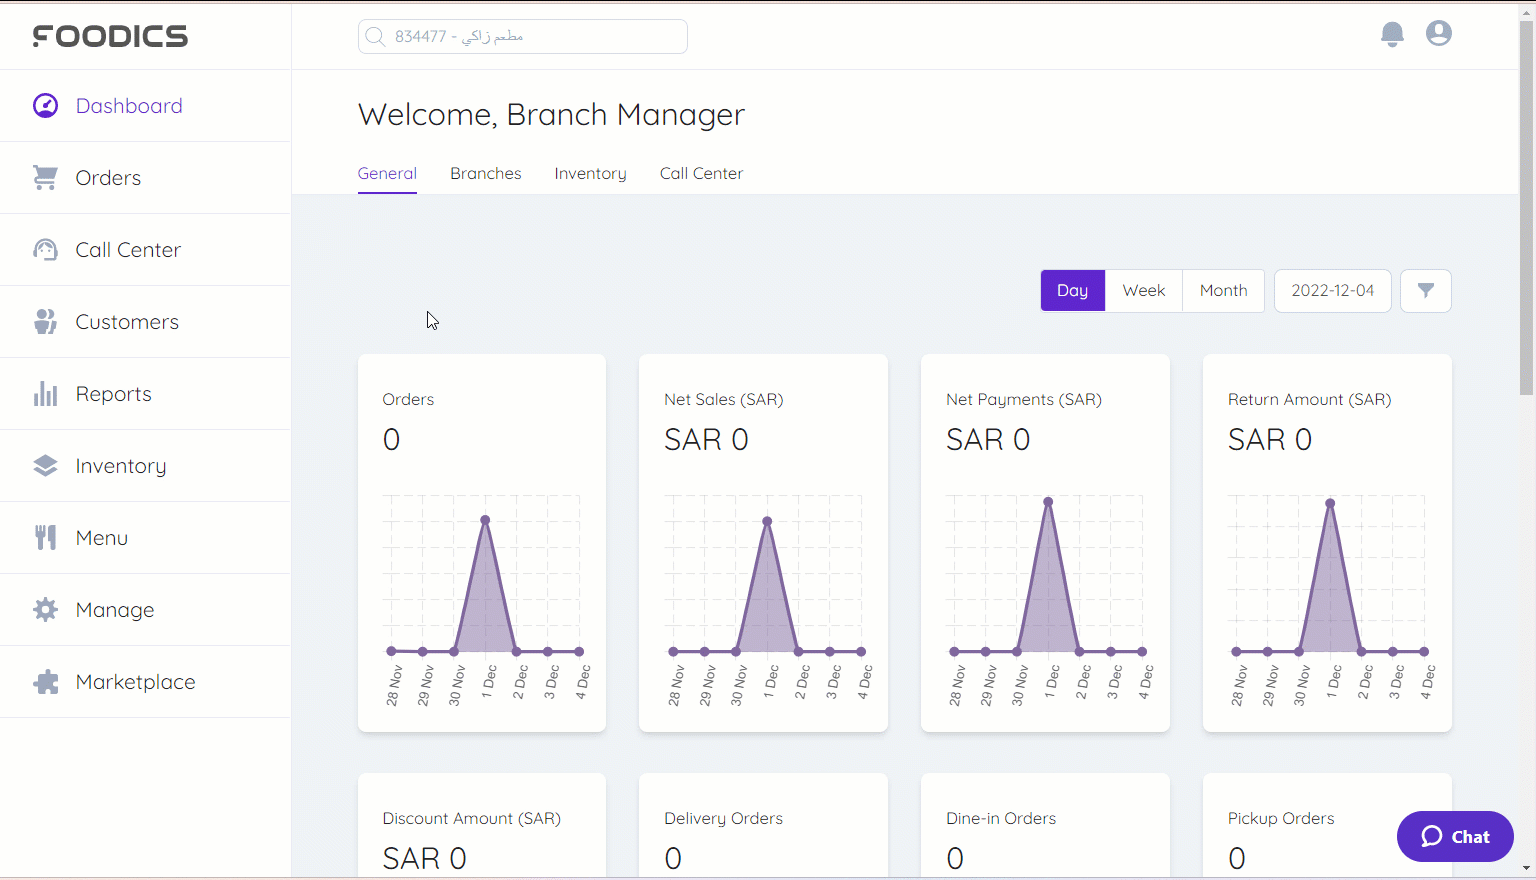Select the Day view toggle

1072,291
